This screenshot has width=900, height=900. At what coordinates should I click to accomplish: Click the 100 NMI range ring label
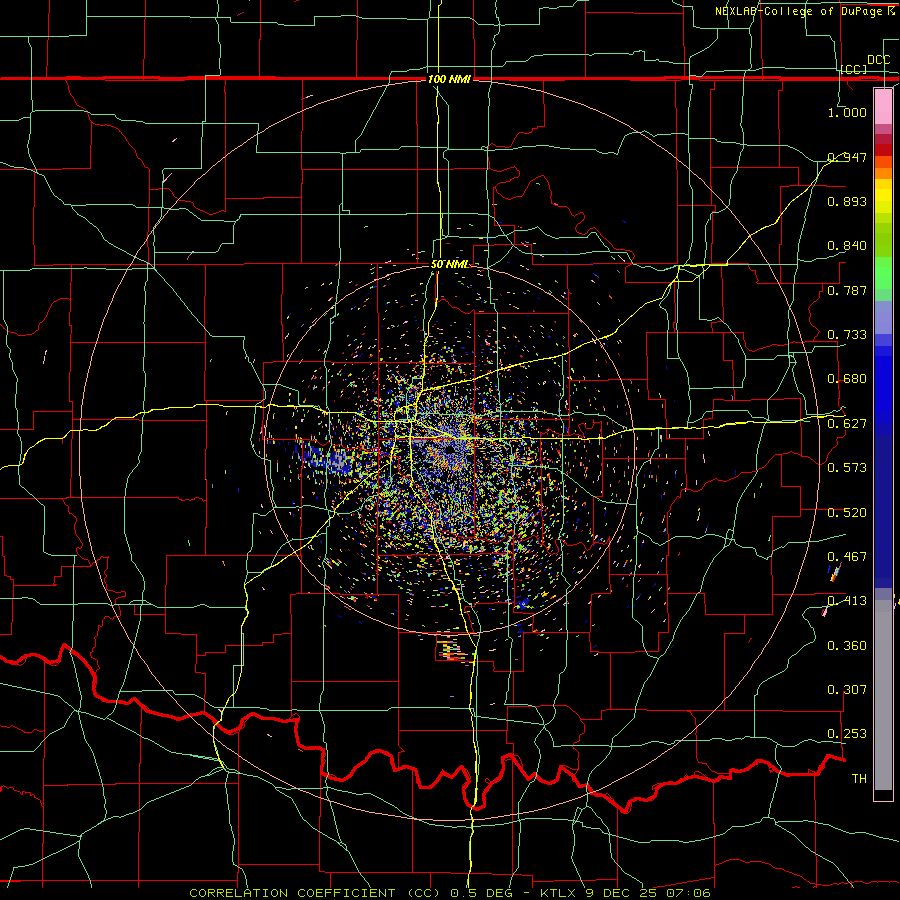(449, 79)
